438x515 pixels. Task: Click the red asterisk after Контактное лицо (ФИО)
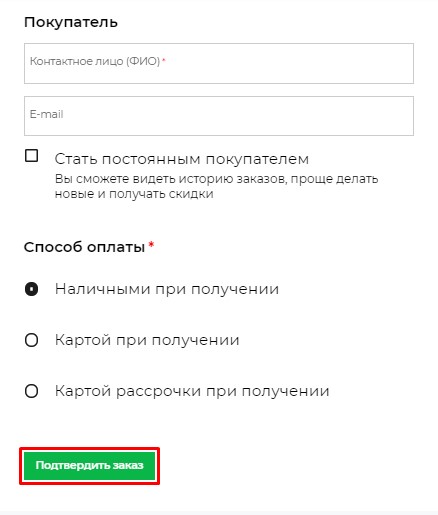[164, 60]
